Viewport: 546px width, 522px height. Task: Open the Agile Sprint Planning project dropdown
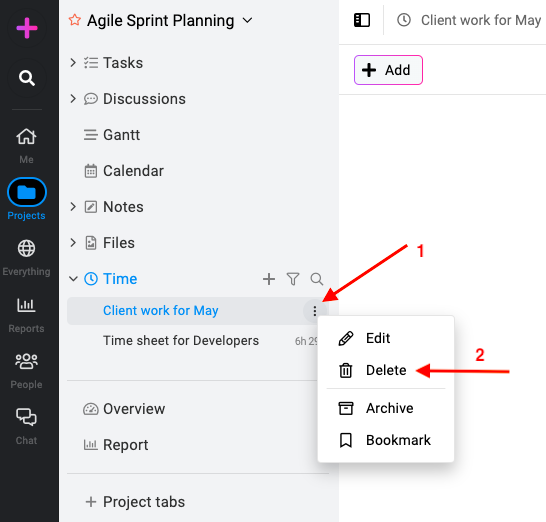[x=247, y=21]
